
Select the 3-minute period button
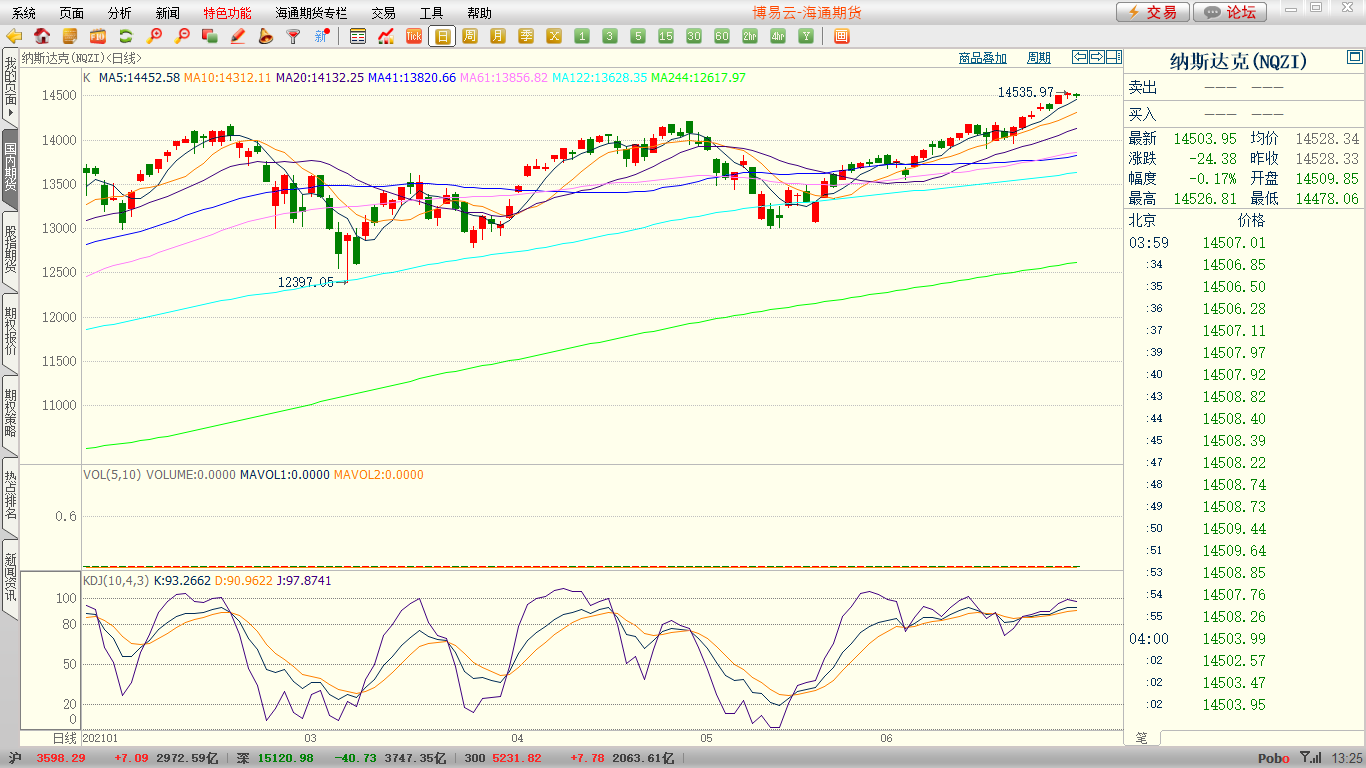pyautogui.click(x=610, y=36)
